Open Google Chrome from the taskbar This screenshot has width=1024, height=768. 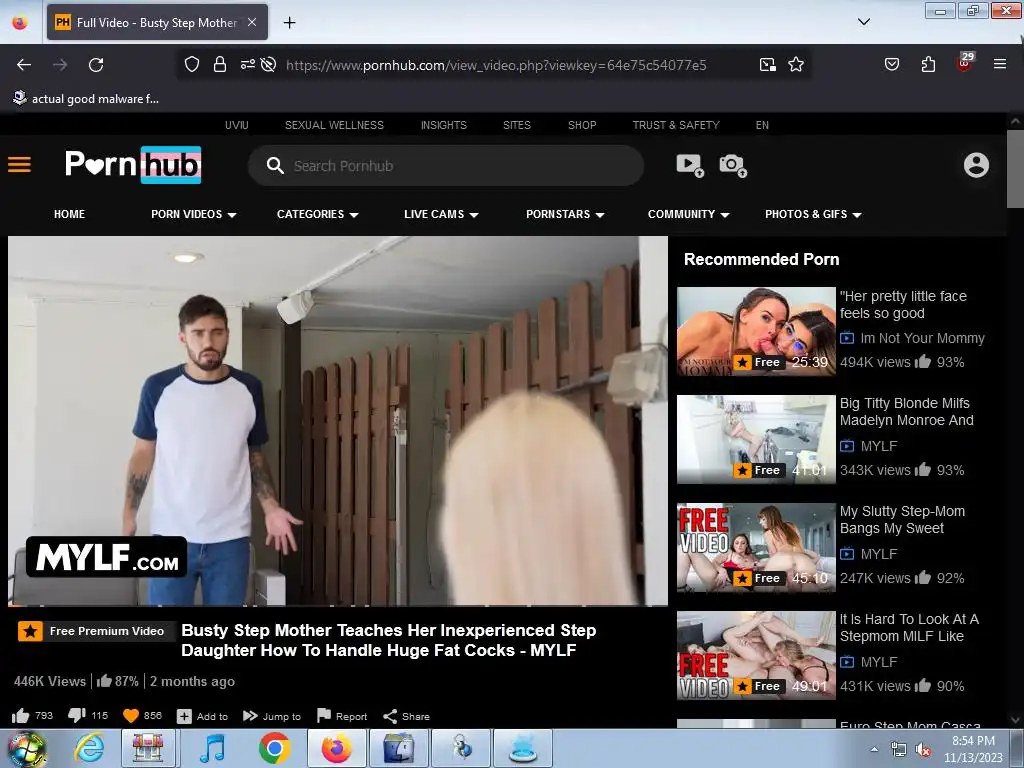pos(274,748)
